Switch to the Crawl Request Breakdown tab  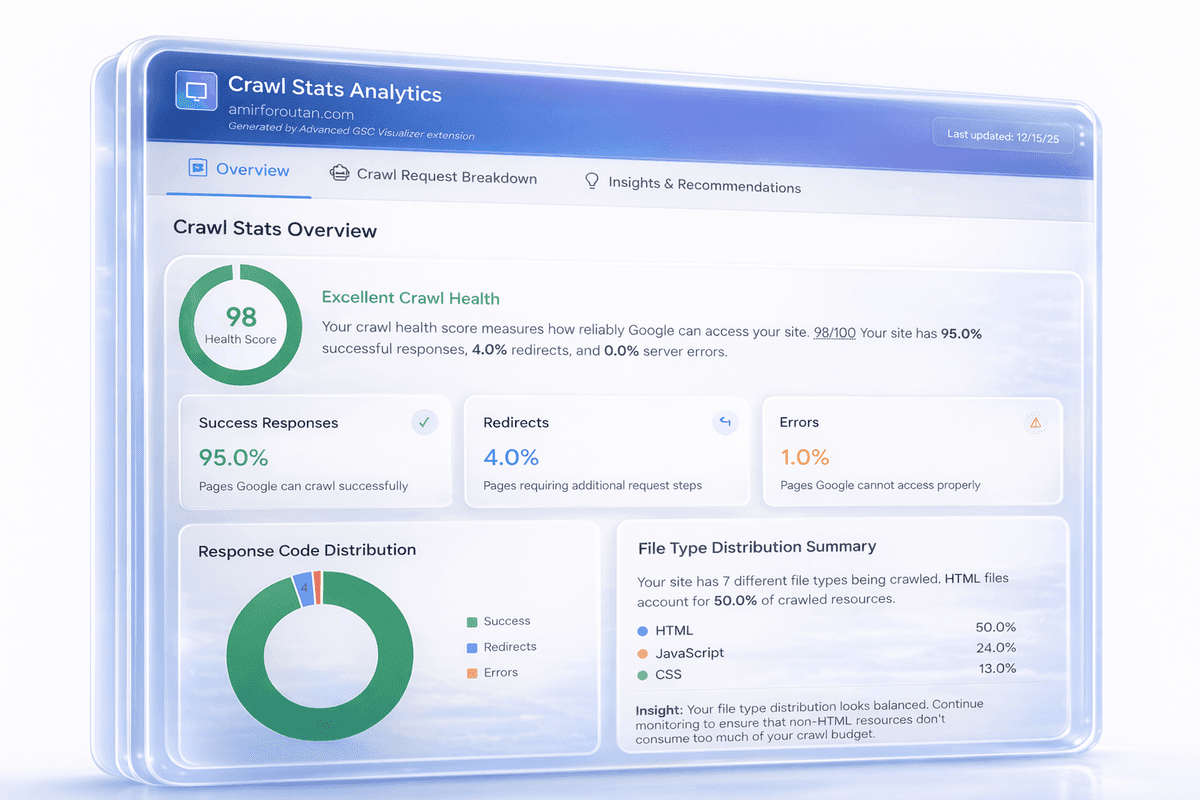(447, 177)
